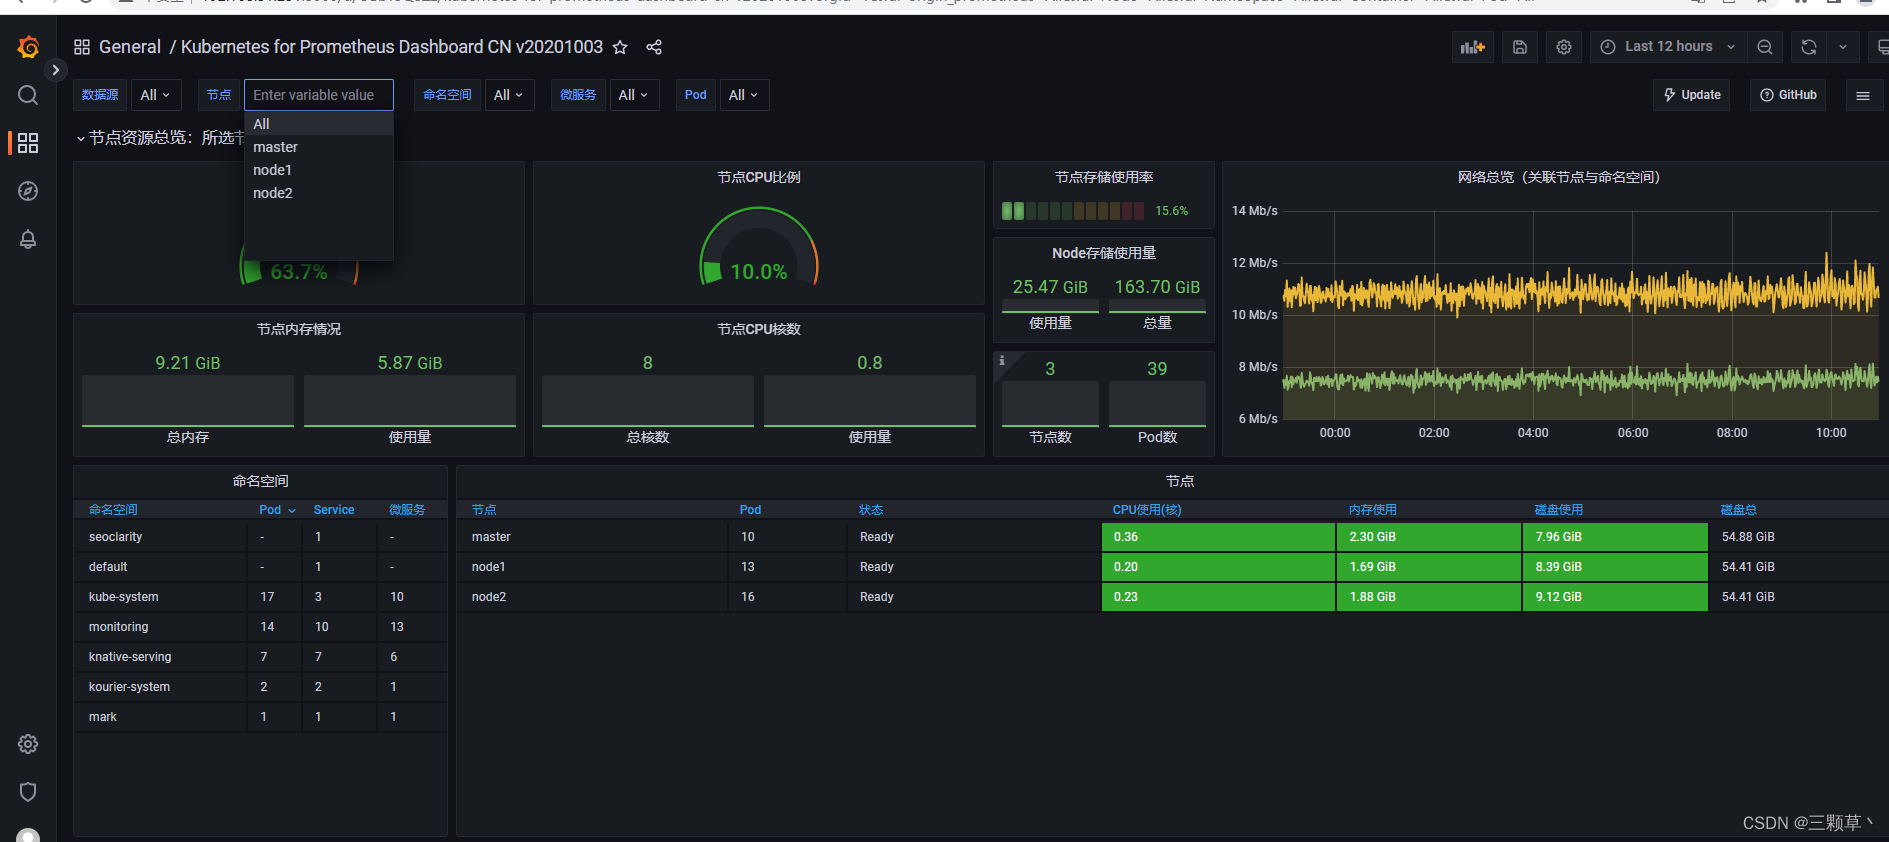This screenshot has width=1889, height=842.
Task: Click the 节点存储使用率 bar gauge
Action: pyautogui.click(x=1074, y=211)
